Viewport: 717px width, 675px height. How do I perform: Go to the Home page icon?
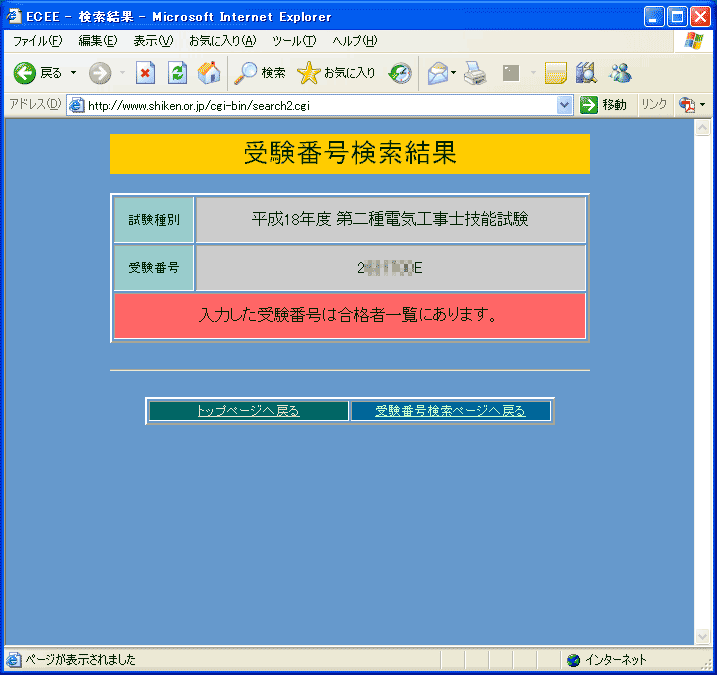pyautogui.click(x=209, y=73)
